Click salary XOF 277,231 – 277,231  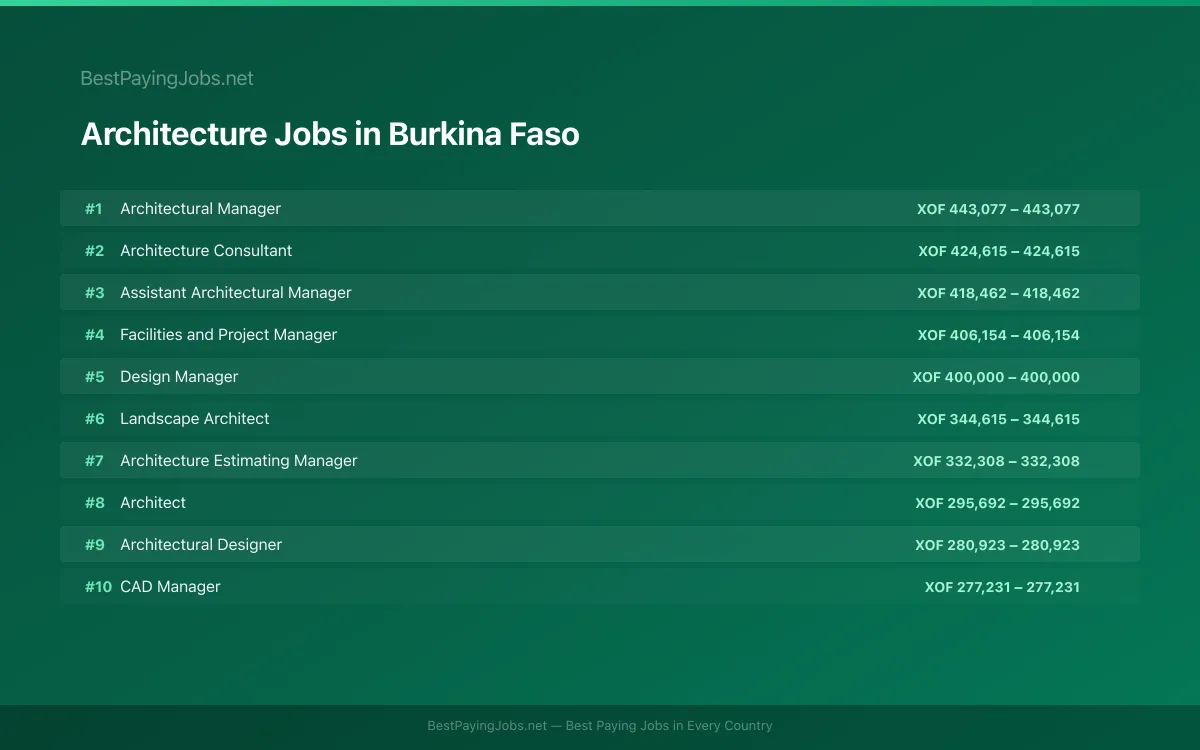1002,587
